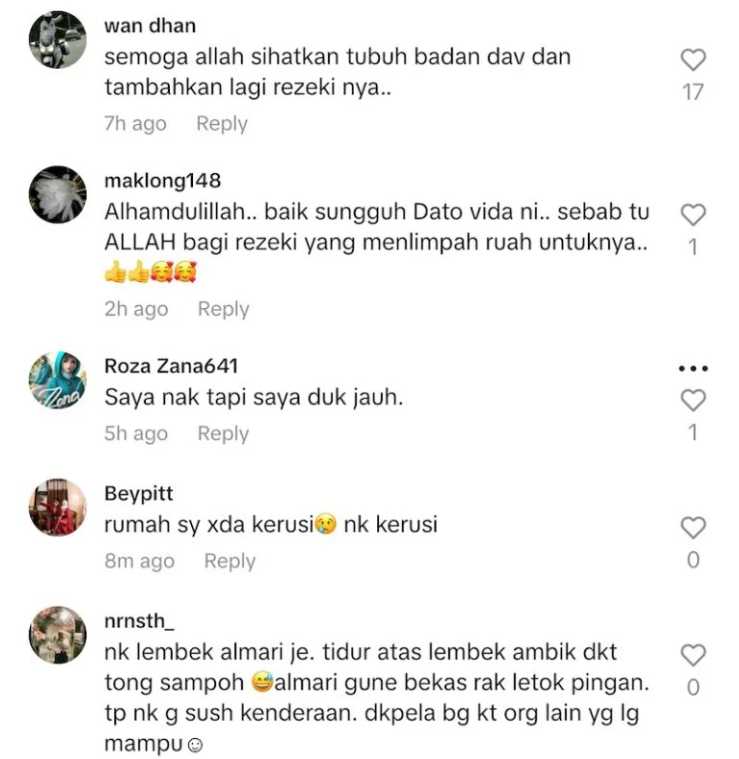
Task: Like Beypitt's comment about kerusi
Action: (693, 528)
